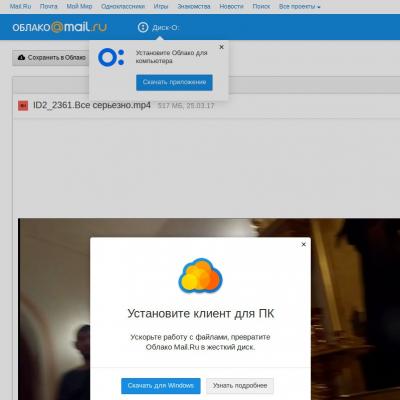The image size is (400, 400).
Task: Close the Установите Облако popup
Action: point(221,47)
